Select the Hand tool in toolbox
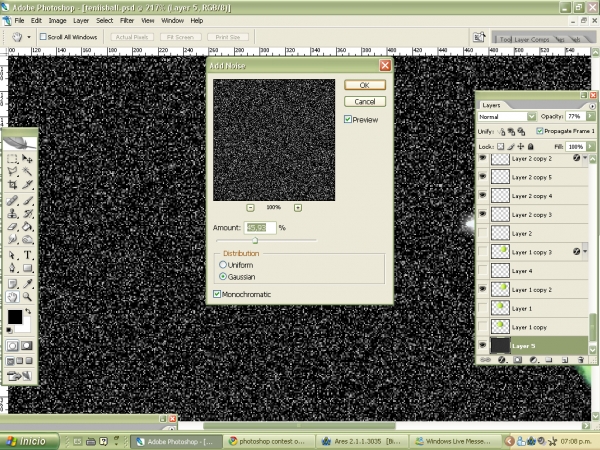 pos(12,297)
